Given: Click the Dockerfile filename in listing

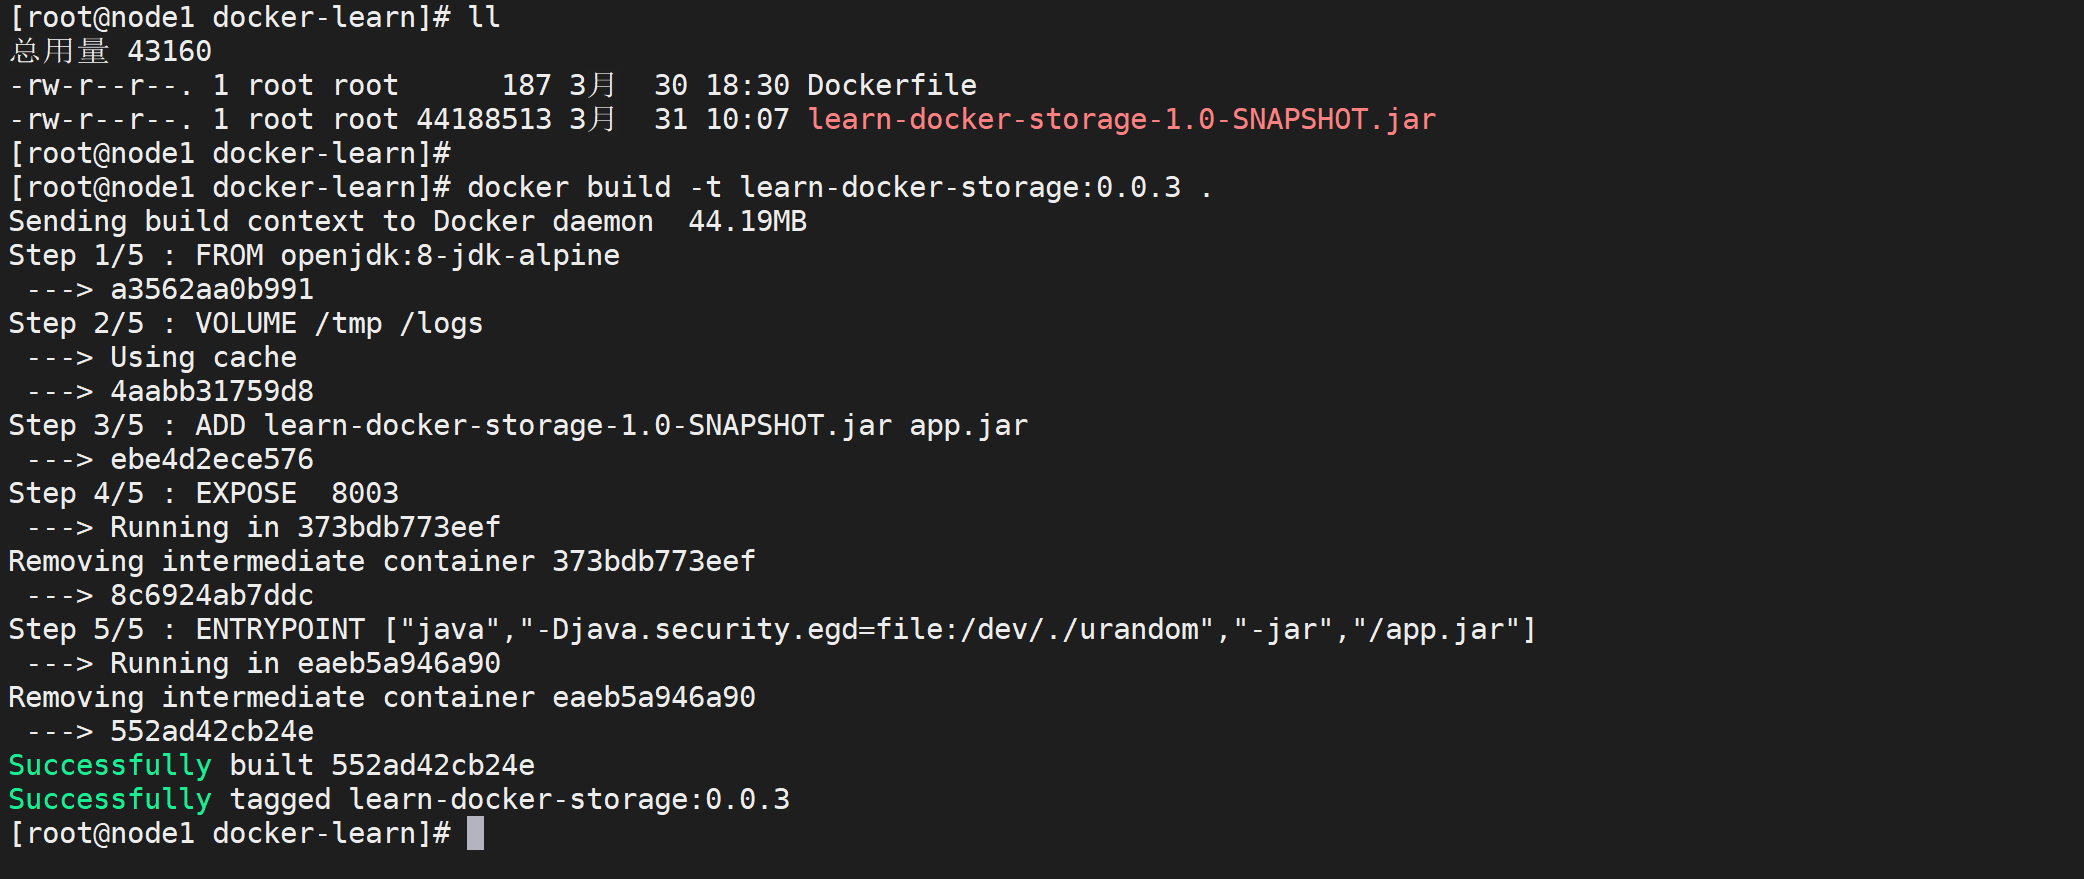Looking at the screenshot, I should [x=891, y=86].
